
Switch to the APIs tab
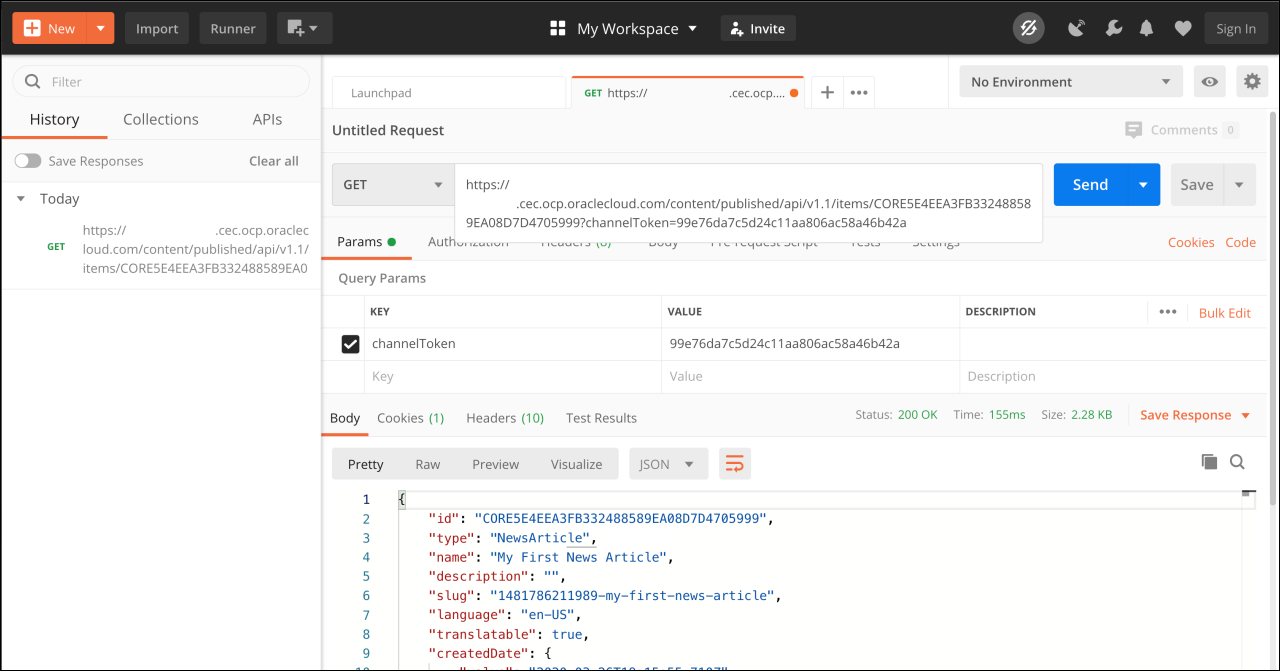pos(267,119)
